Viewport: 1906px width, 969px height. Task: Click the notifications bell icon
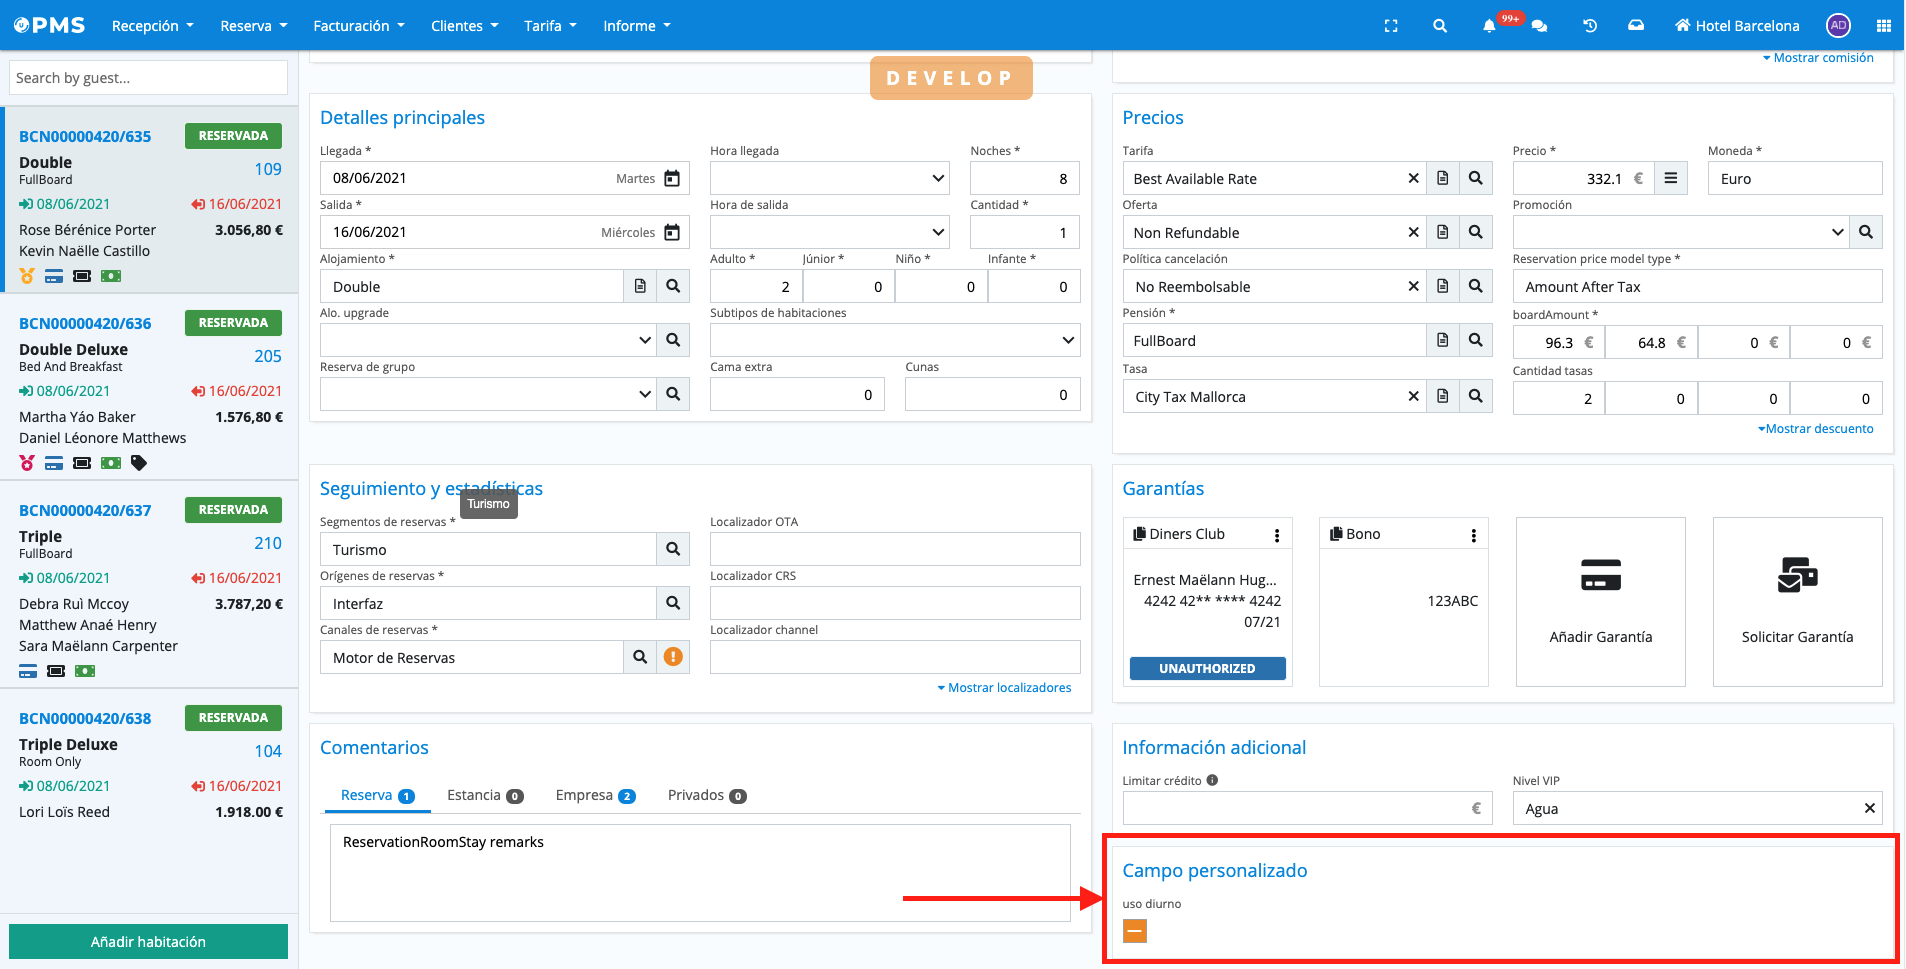[1489, 26]
